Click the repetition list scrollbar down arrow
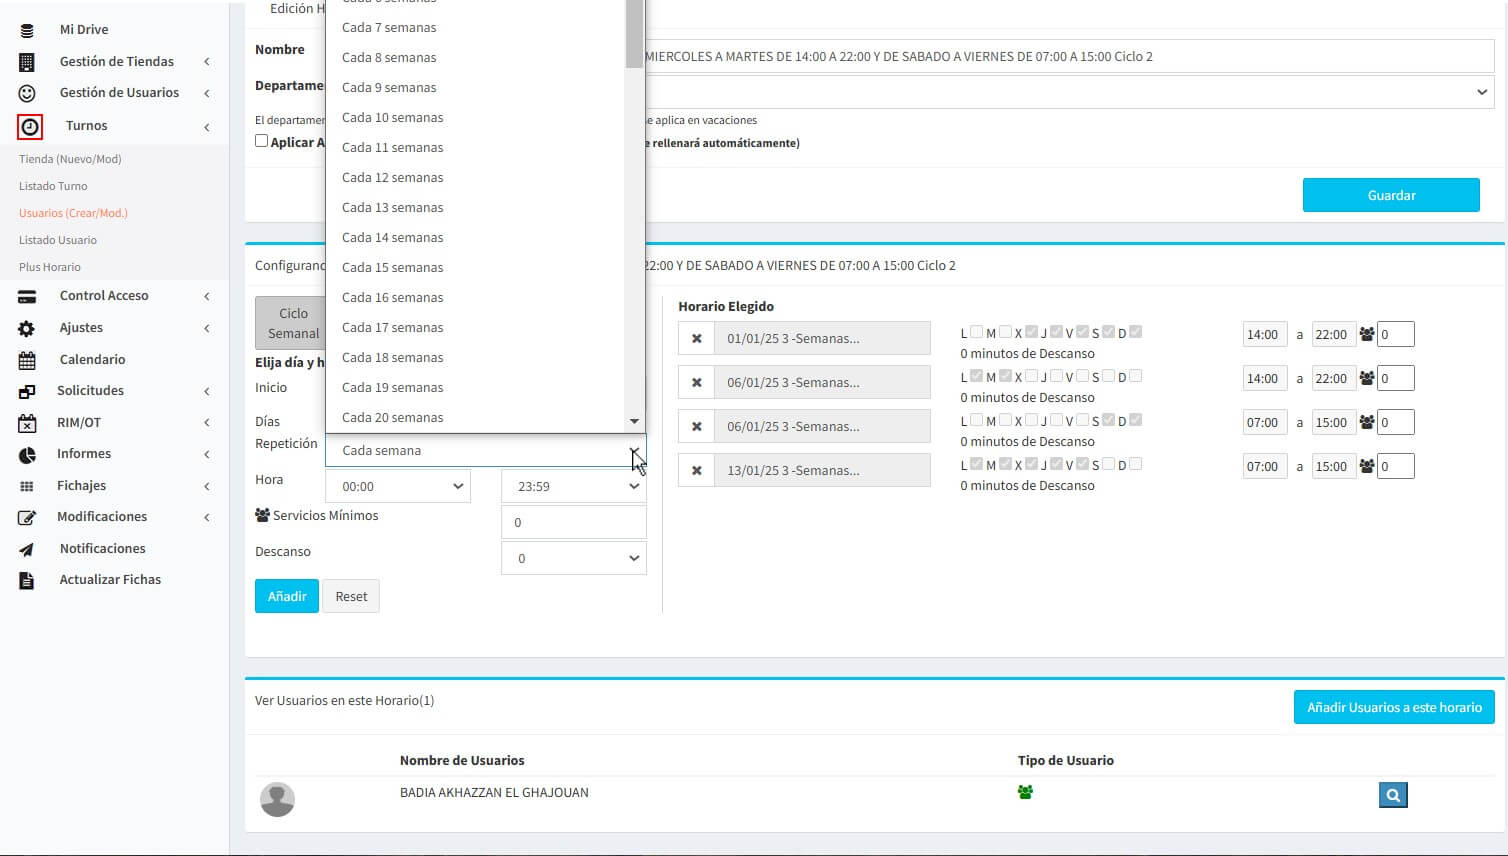Image resolution: width=1508 pixels, height=856 pixels. (x=634, y=422)
